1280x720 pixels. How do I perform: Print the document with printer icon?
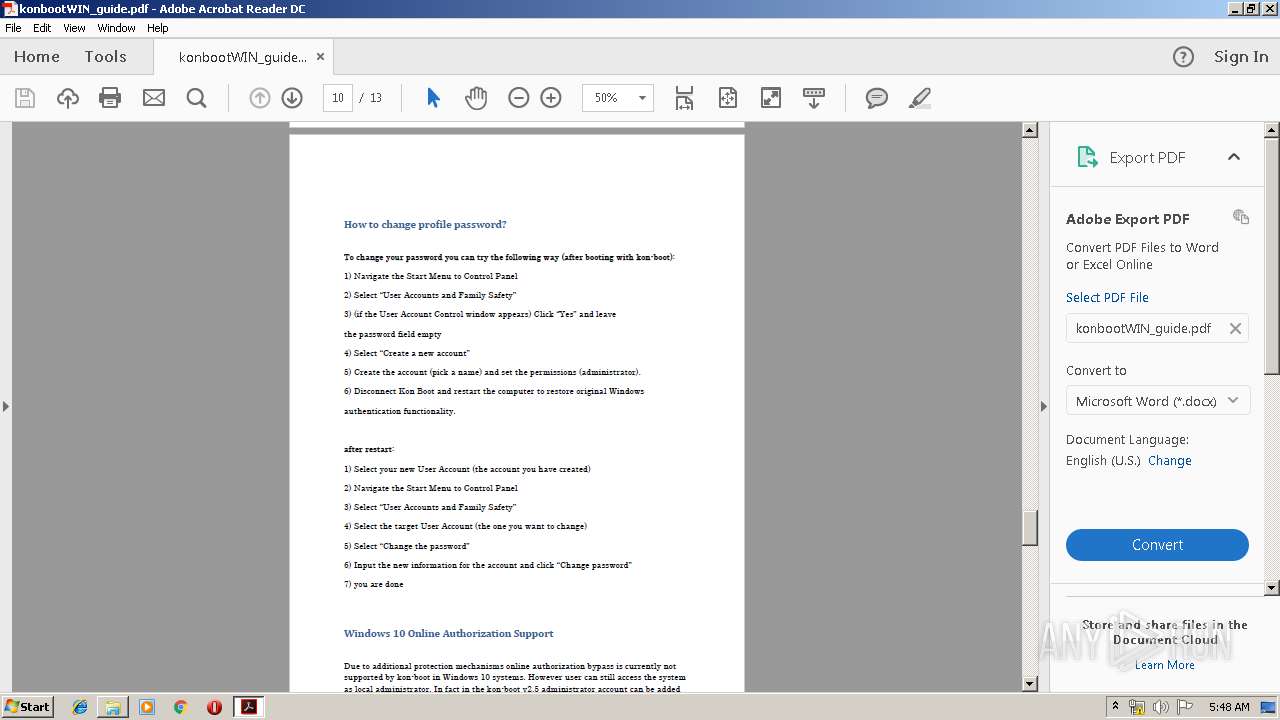click(110, 98)
